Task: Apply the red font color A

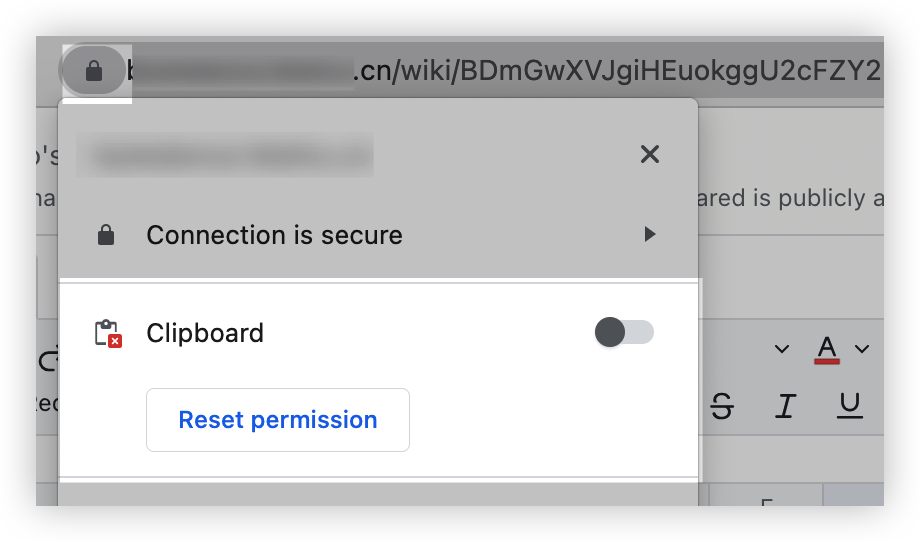Action: (827, 350)
